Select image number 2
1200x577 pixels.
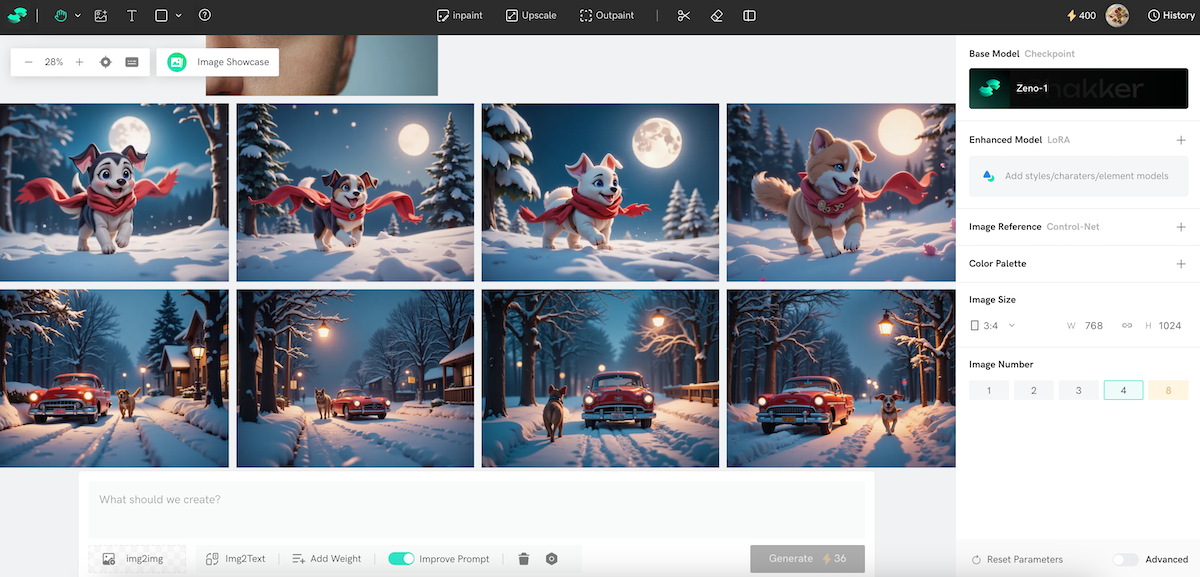1034,390
